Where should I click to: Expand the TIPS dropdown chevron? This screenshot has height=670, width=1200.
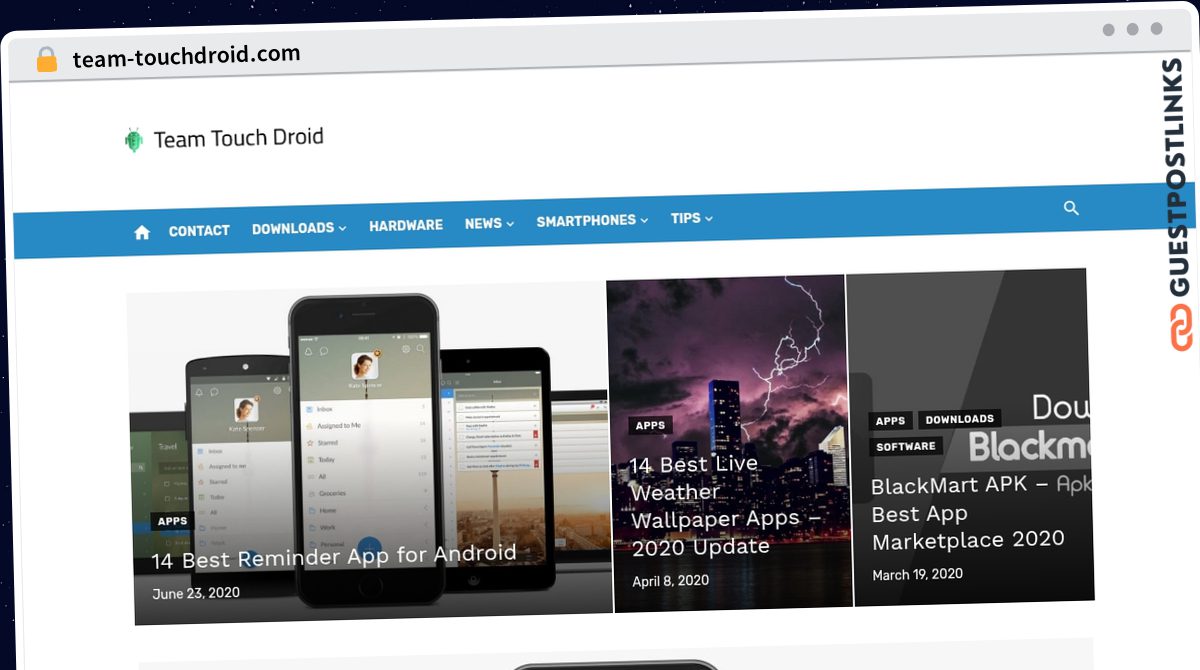click(709, 217)
